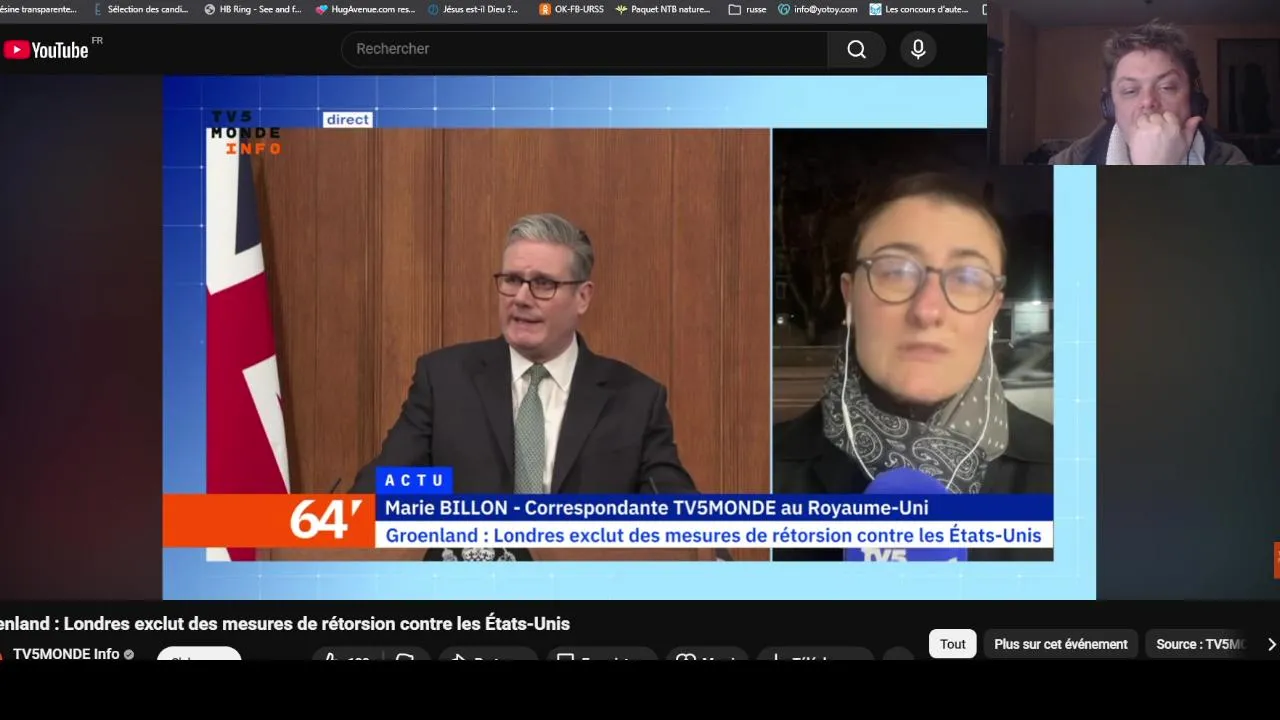The height and width of the screenshot is (720, 1280).
Task: Open the TV5MONDE Info channel
Action: 66,654
